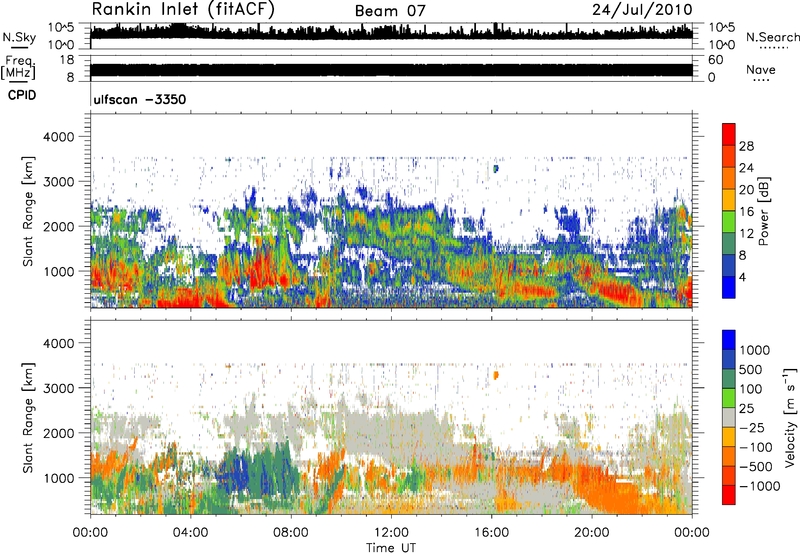The height and width of the screenshot is (554, 800).
Task: Click the '-25' tick on the Velocity scale
Action: coord(754,427)
